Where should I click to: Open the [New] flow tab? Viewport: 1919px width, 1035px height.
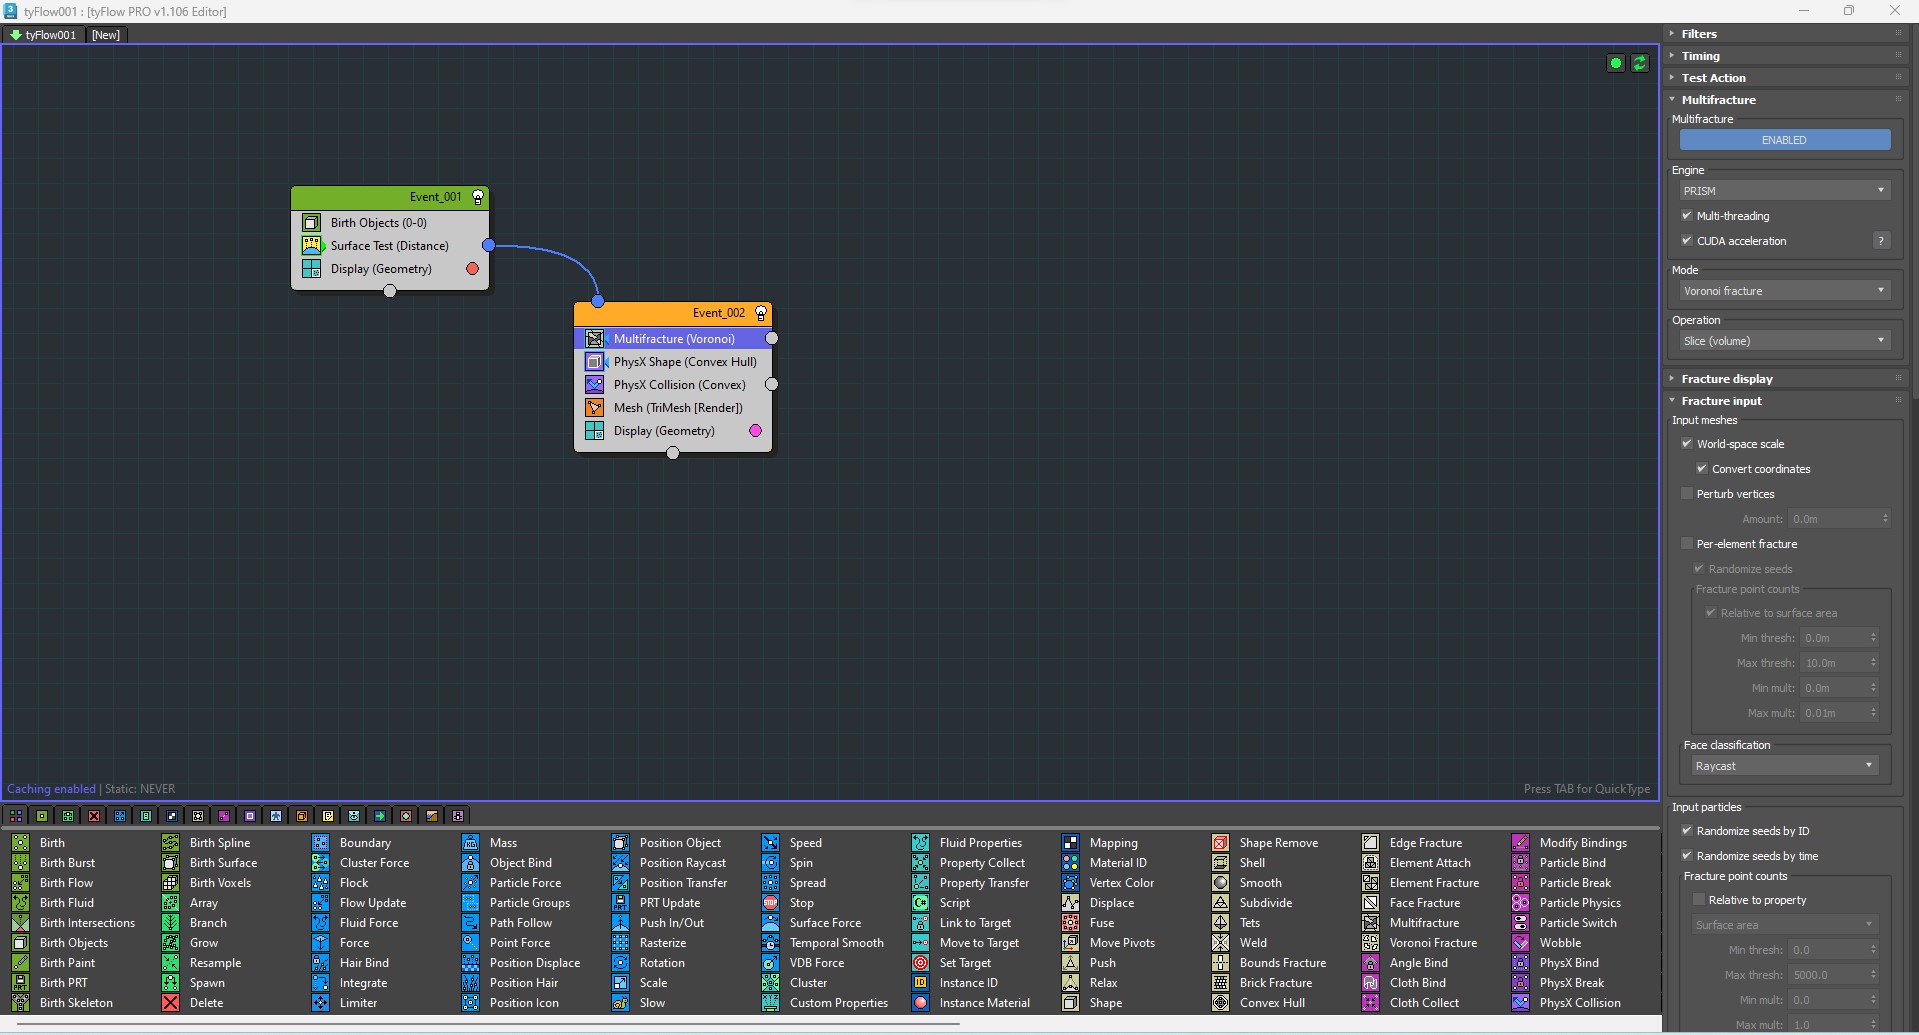pos(106,35)
